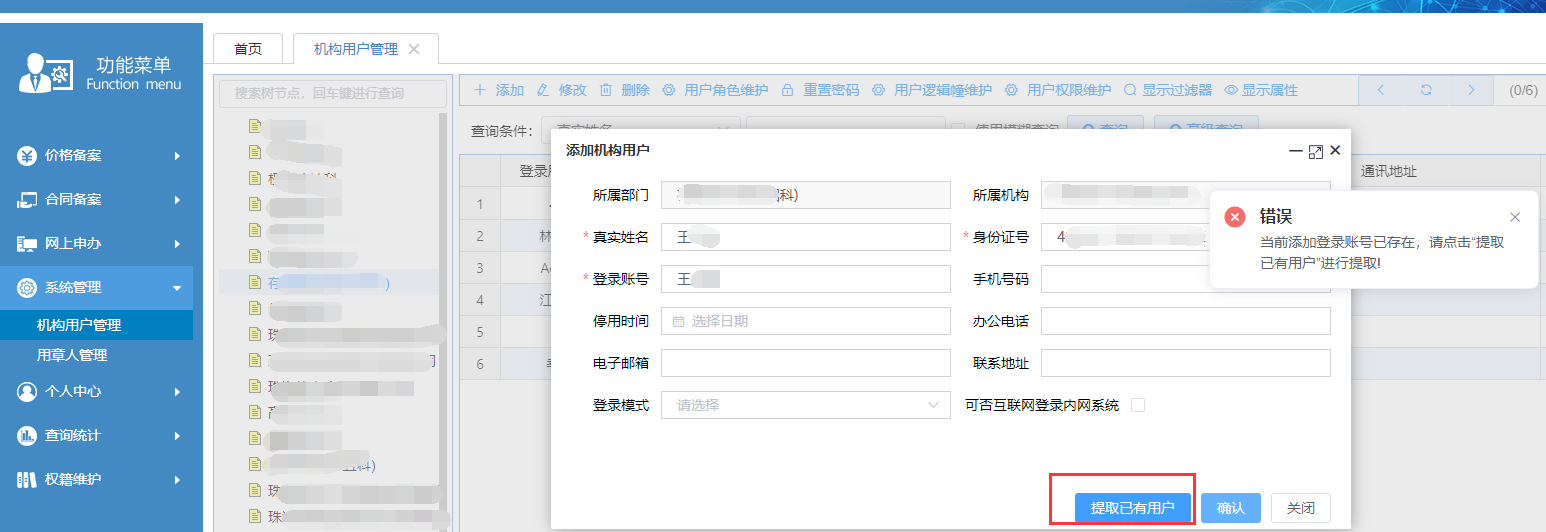
Task: Click the refresh icon beside pagination arrows
Action: 1426,90
